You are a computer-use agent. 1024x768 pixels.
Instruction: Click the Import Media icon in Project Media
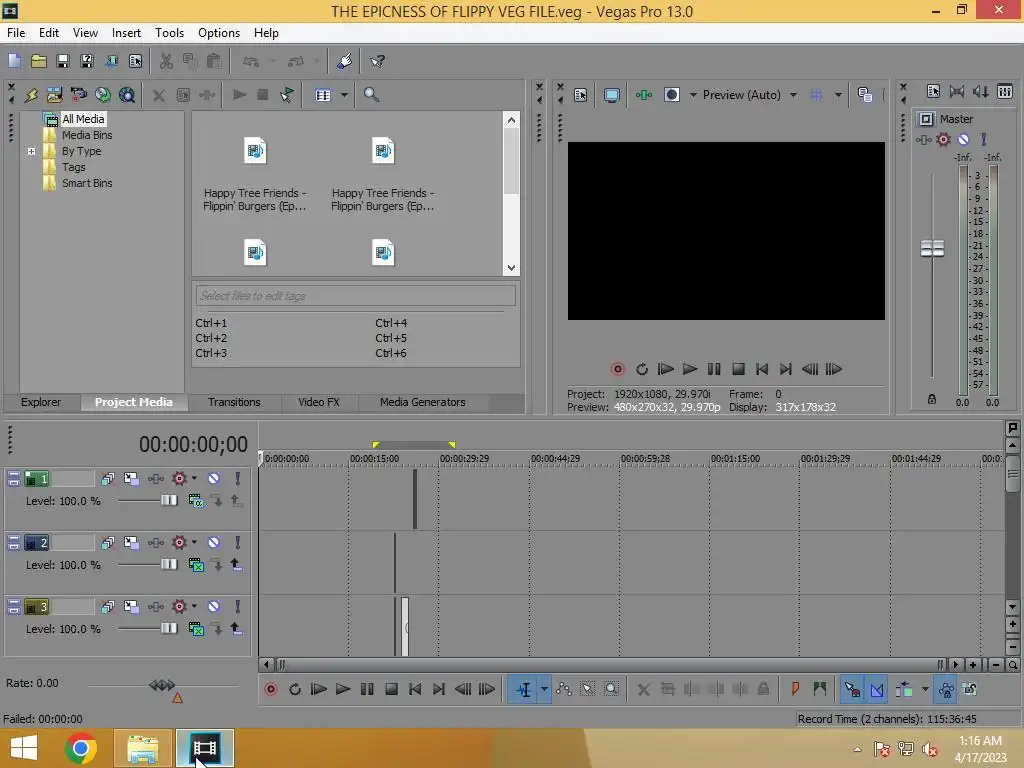[x=55, y=95]
